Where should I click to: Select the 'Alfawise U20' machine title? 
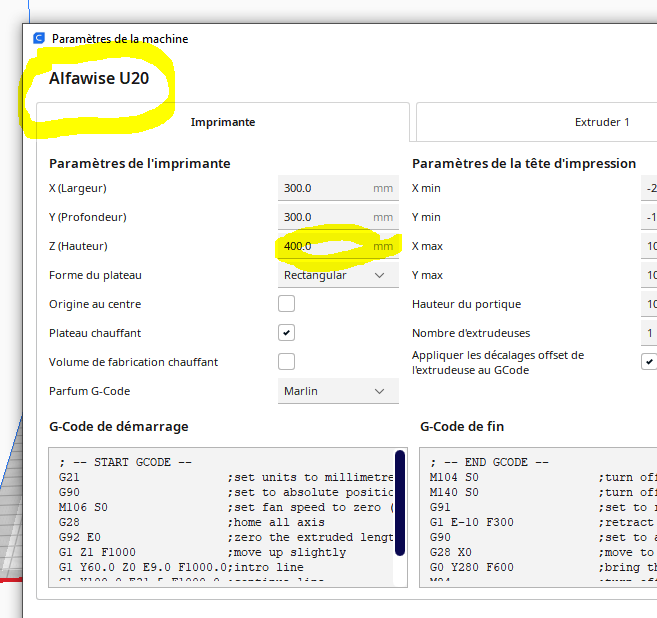99,78
